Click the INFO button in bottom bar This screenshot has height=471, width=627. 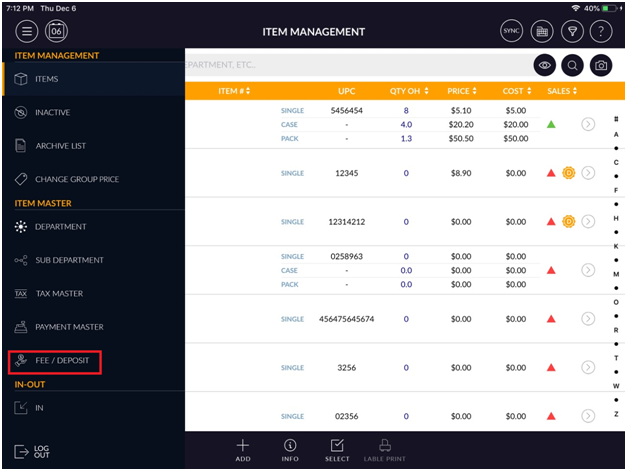click(290, 449)
